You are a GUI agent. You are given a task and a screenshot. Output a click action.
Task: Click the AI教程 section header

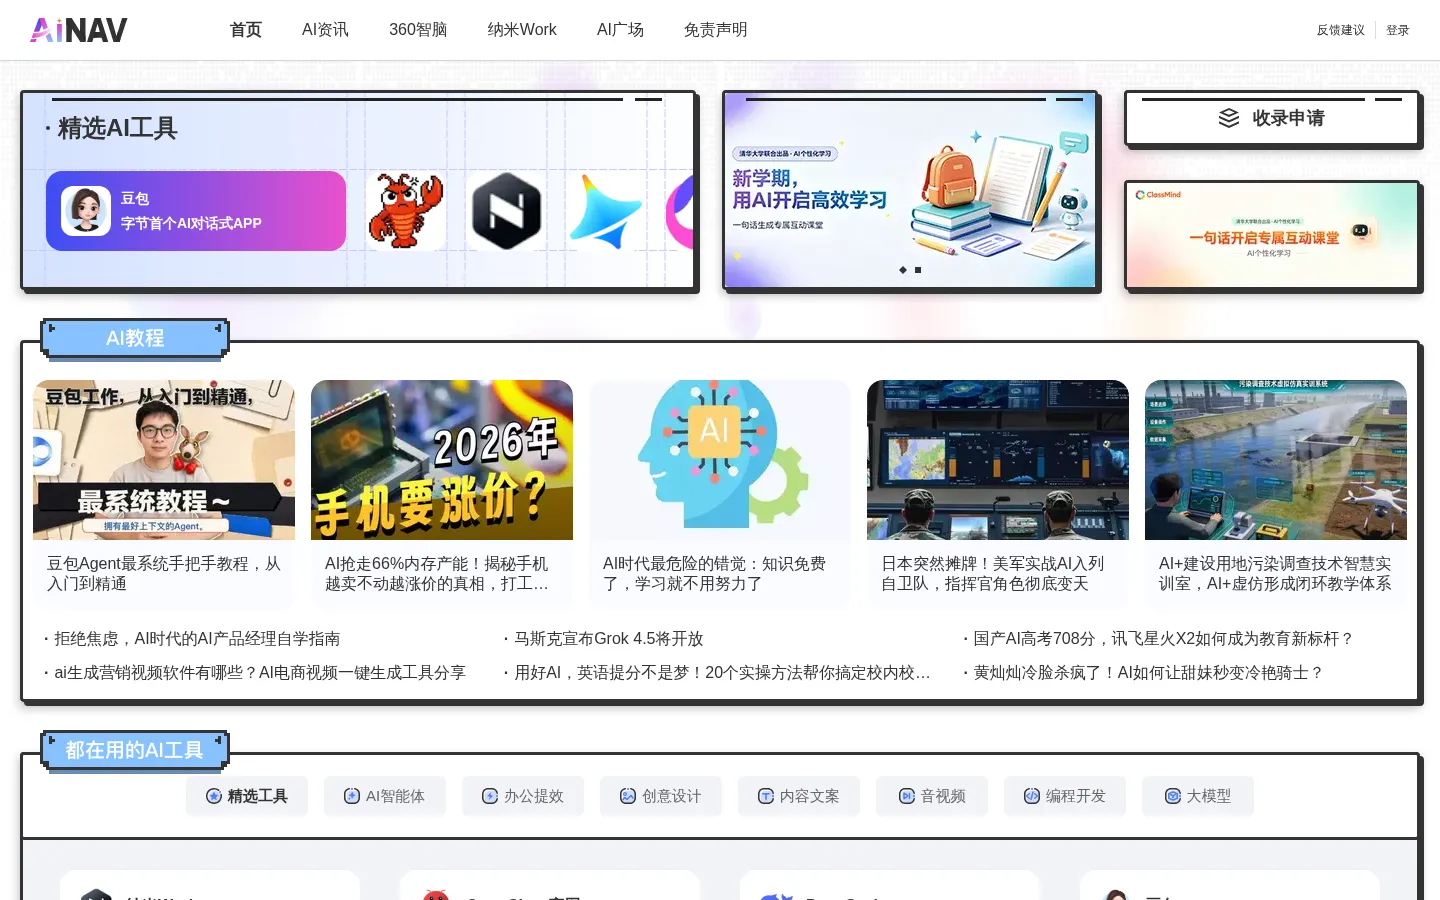pos(135,338)
